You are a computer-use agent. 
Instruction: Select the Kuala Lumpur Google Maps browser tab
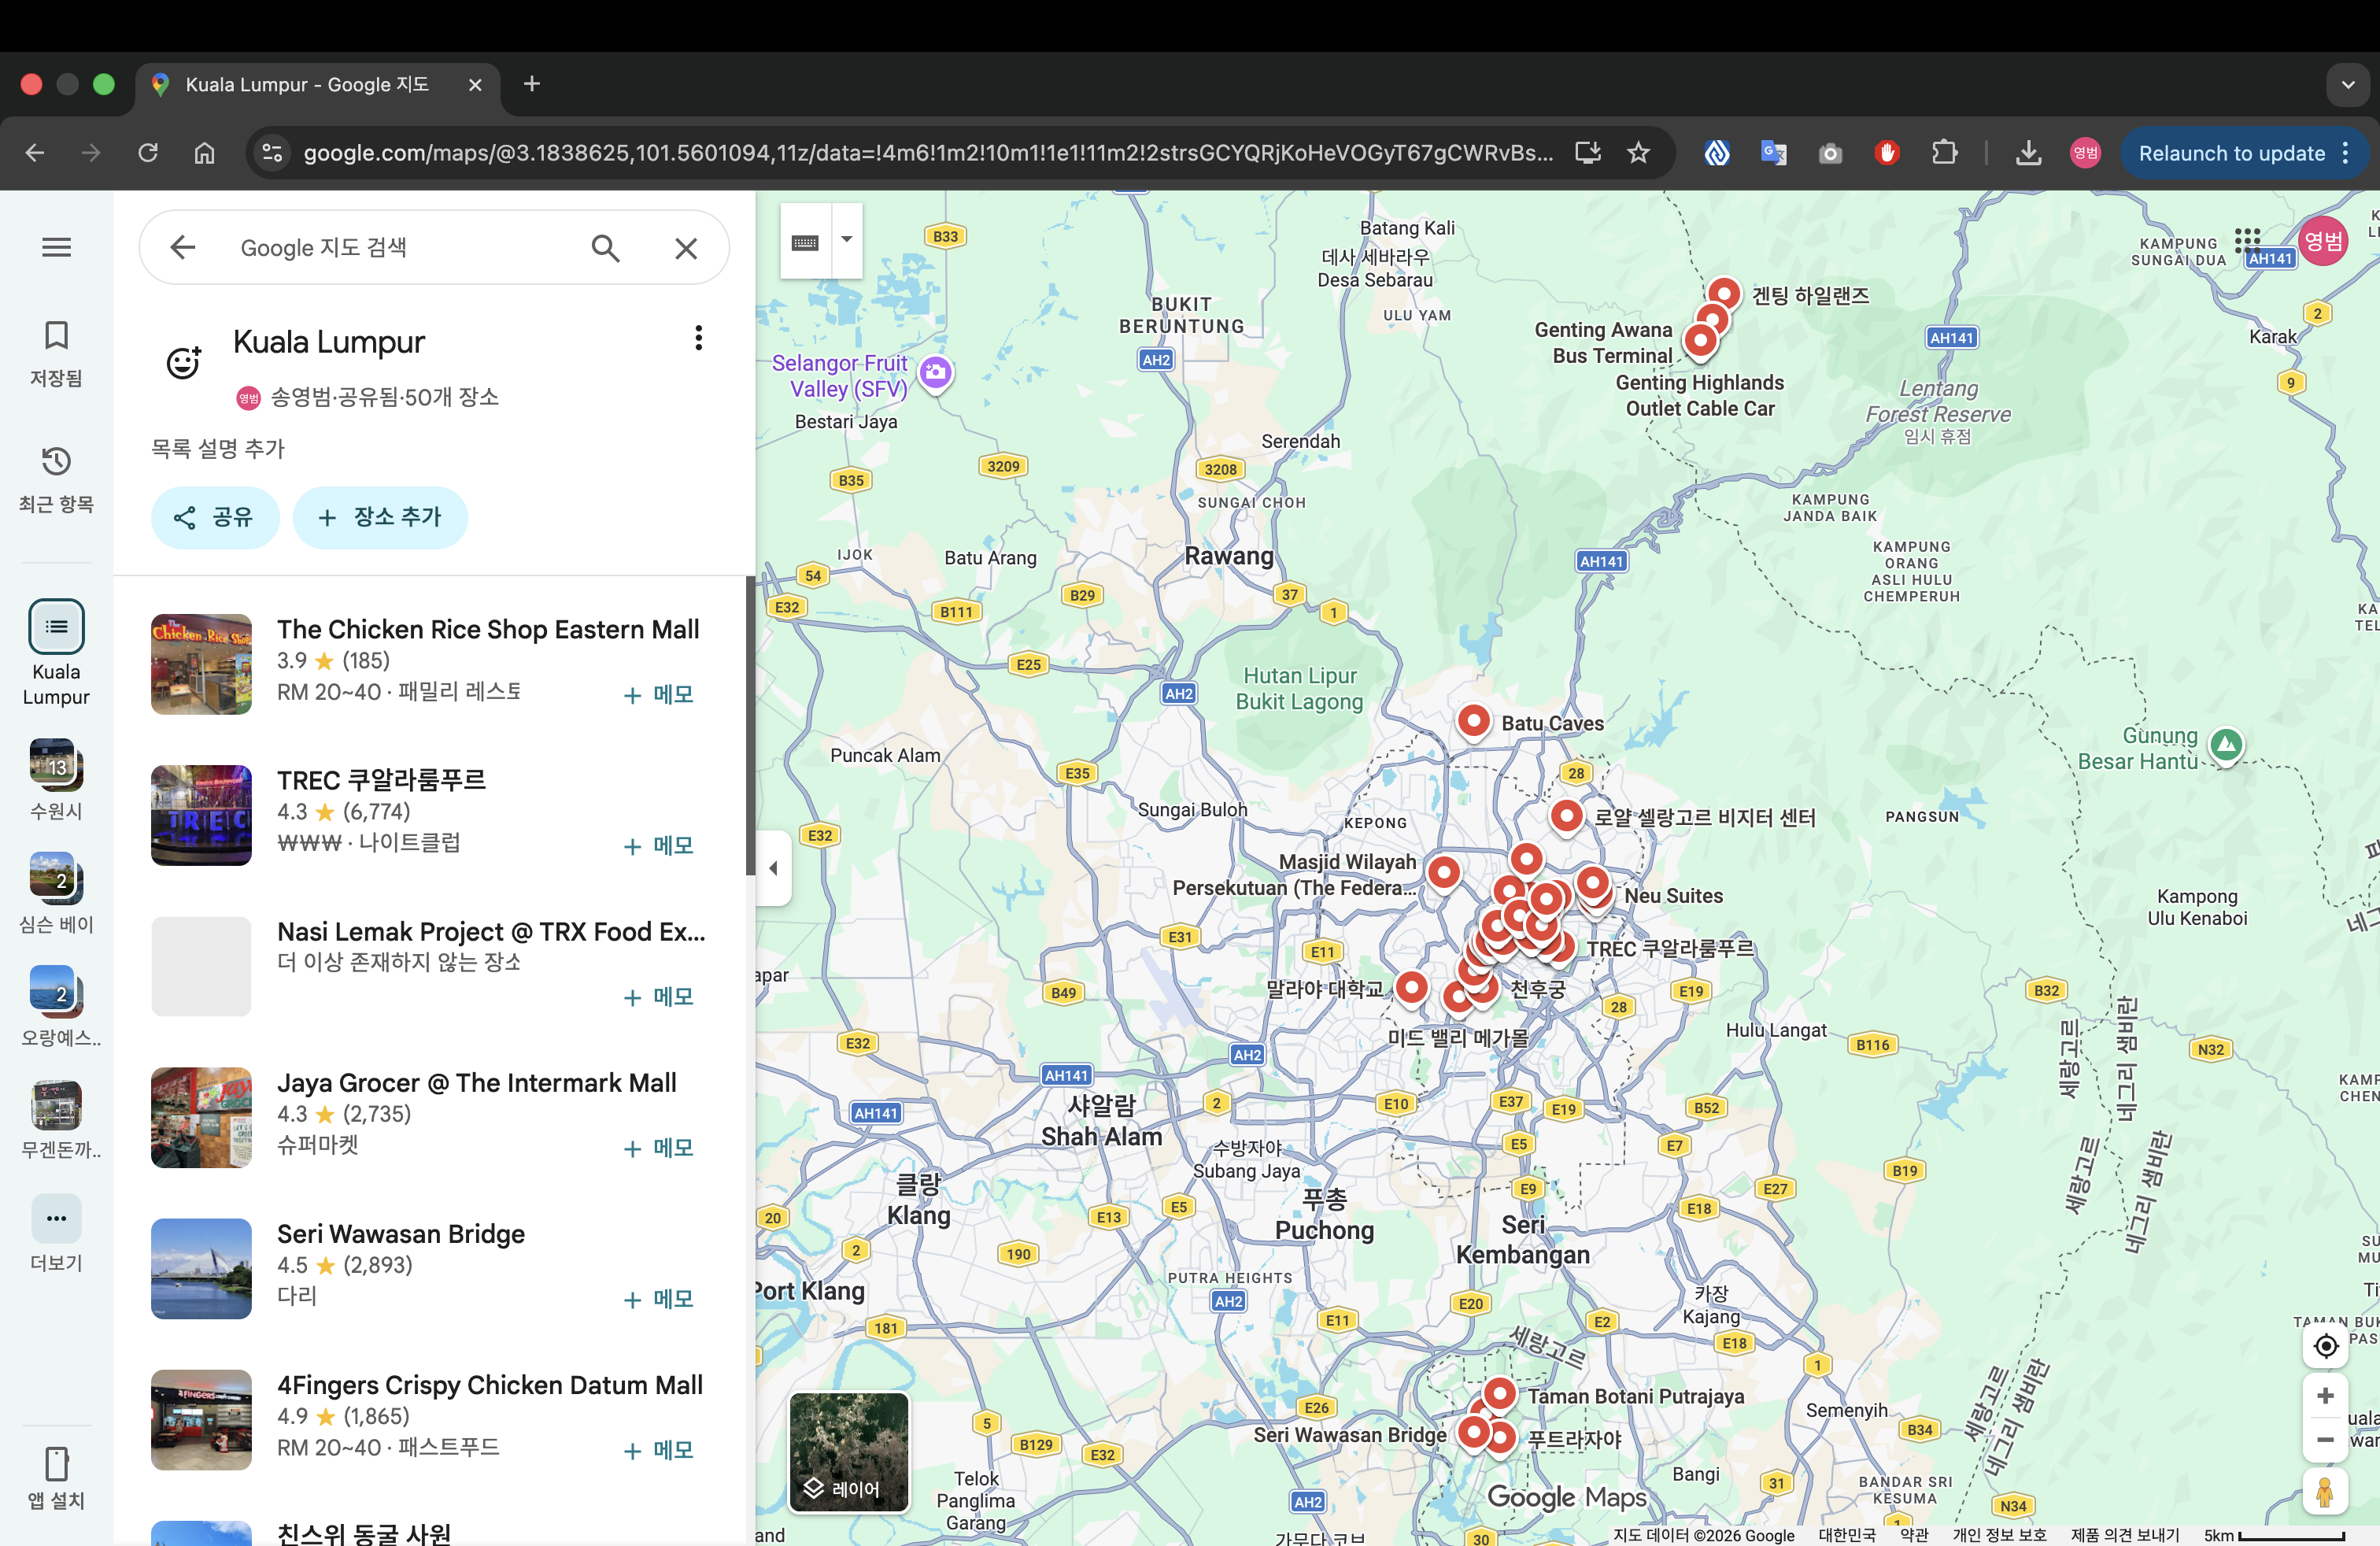point(306,85)
